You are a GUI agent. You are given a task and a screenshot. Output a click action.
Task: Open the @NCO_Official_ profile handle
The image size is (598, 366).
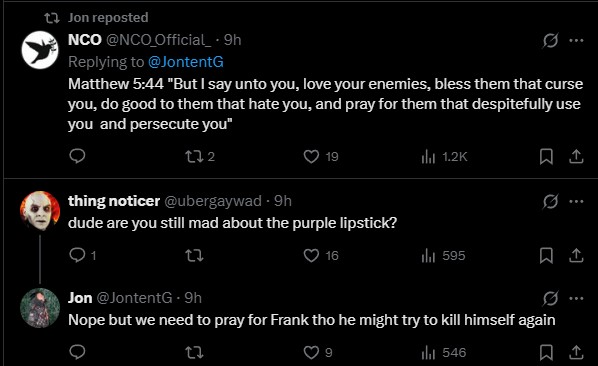tap(158, 40)
